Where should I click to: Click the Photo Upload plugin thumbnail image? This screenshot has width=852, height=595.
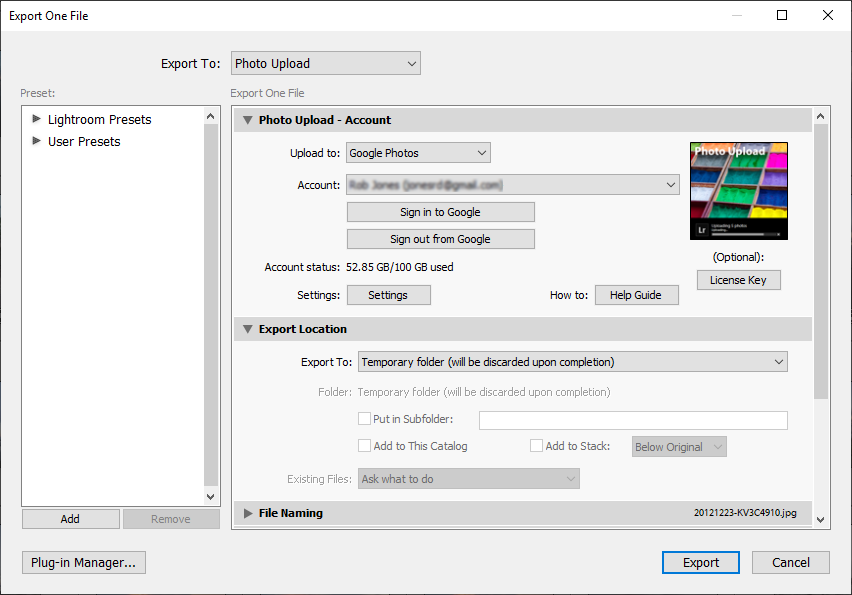point(738,190)
